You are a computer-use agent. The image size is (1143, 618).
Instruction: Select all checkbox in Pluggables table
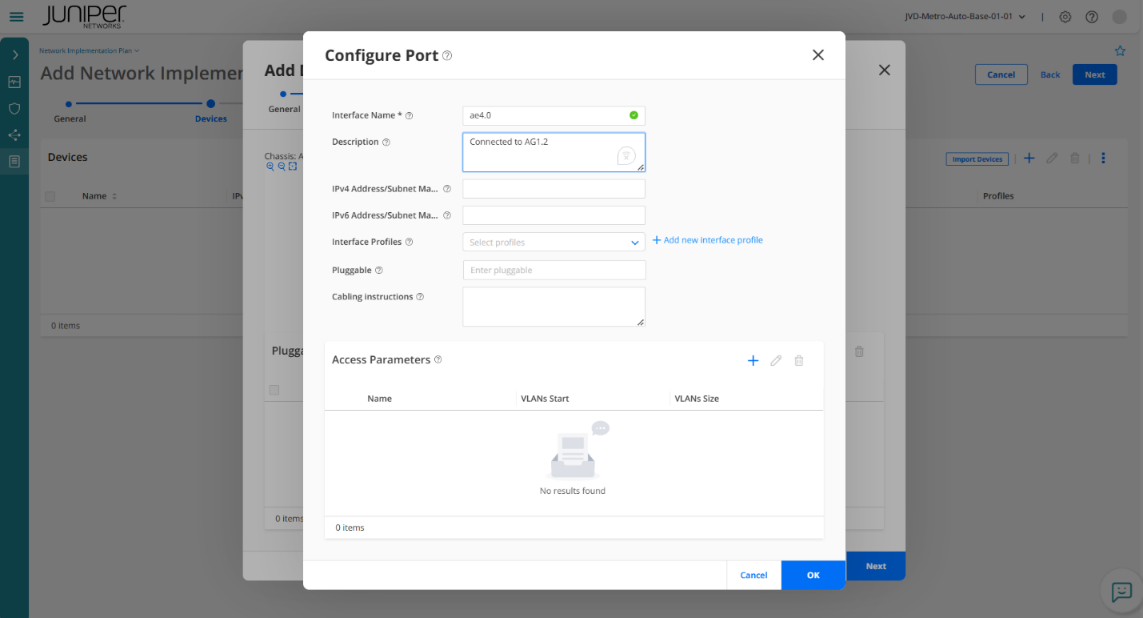(274, 390)
